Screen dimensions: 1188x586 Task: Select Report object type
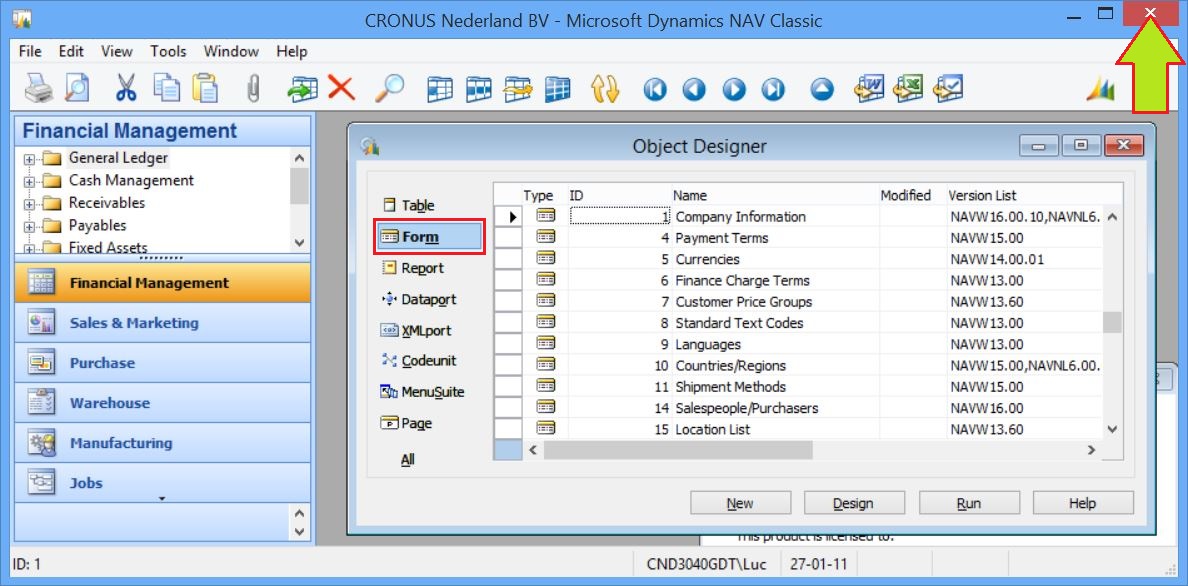coord(413,268)
